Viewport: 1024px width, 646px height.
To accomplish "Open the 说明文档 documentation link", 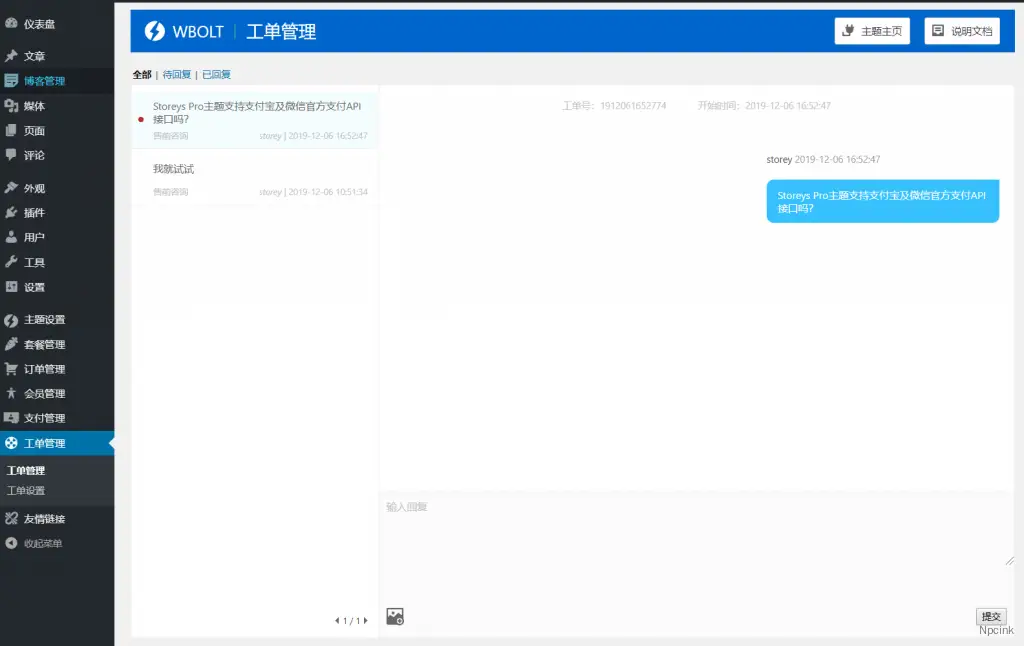I will point(961,31).
